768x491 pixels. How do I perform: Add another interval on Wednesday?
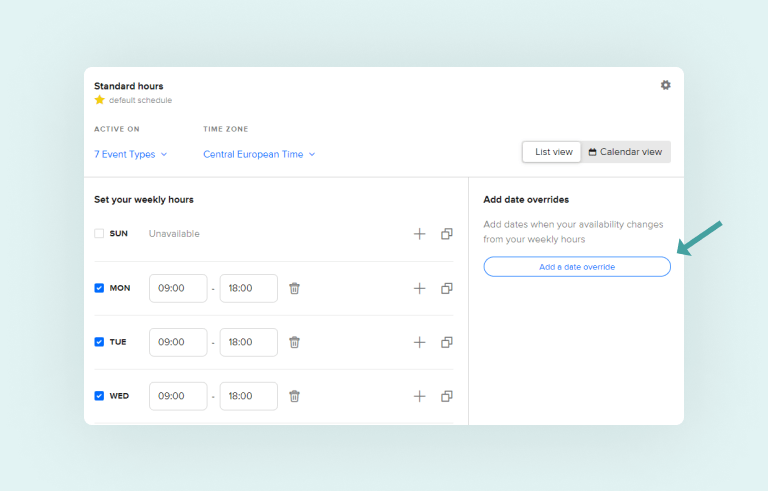pos(419,396)
